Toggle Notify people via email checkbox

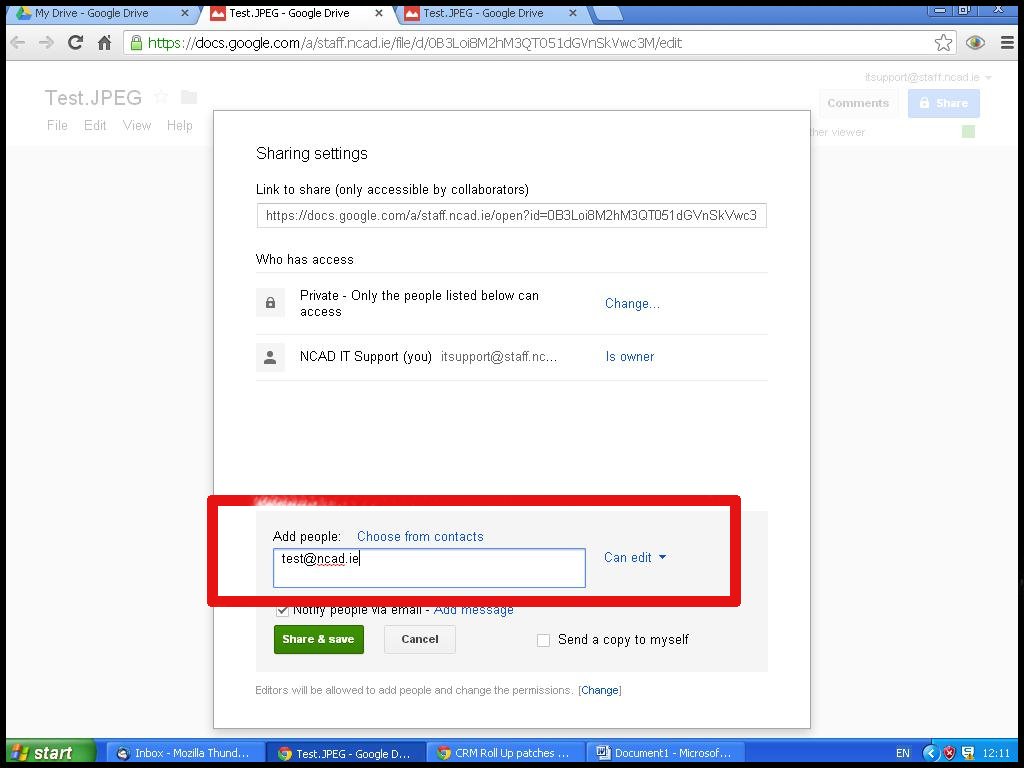[x=282, y=610]
